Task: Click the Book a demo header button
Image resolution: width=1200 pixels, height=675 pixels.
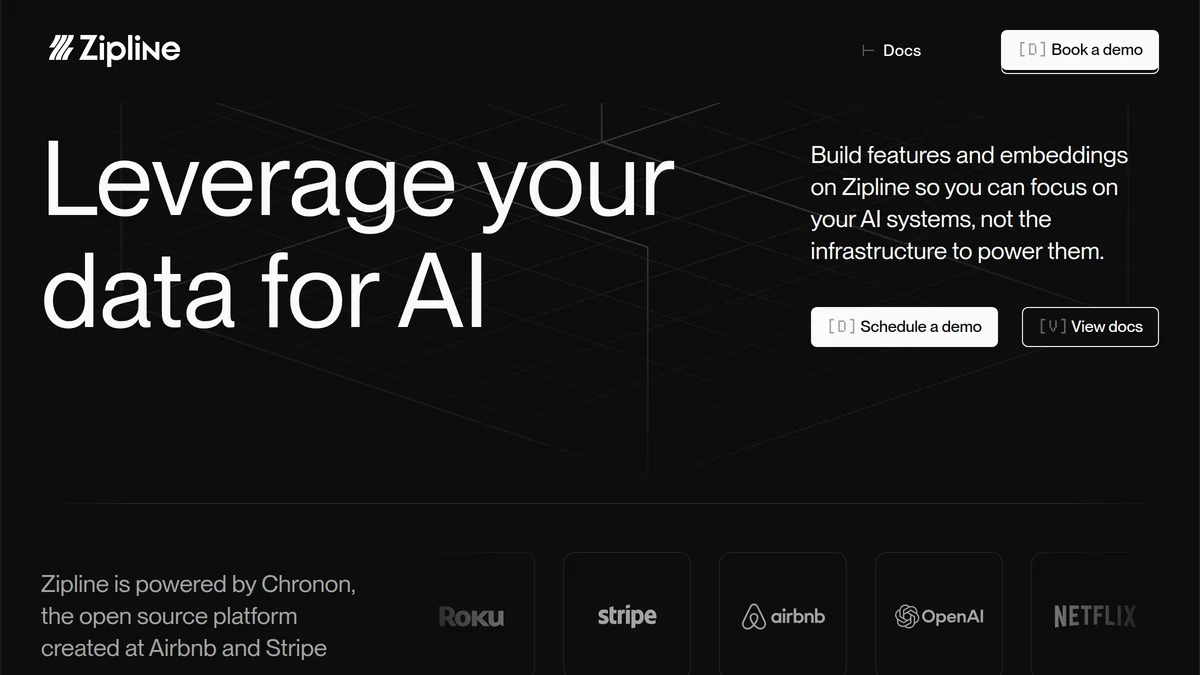Action: 1079,50
